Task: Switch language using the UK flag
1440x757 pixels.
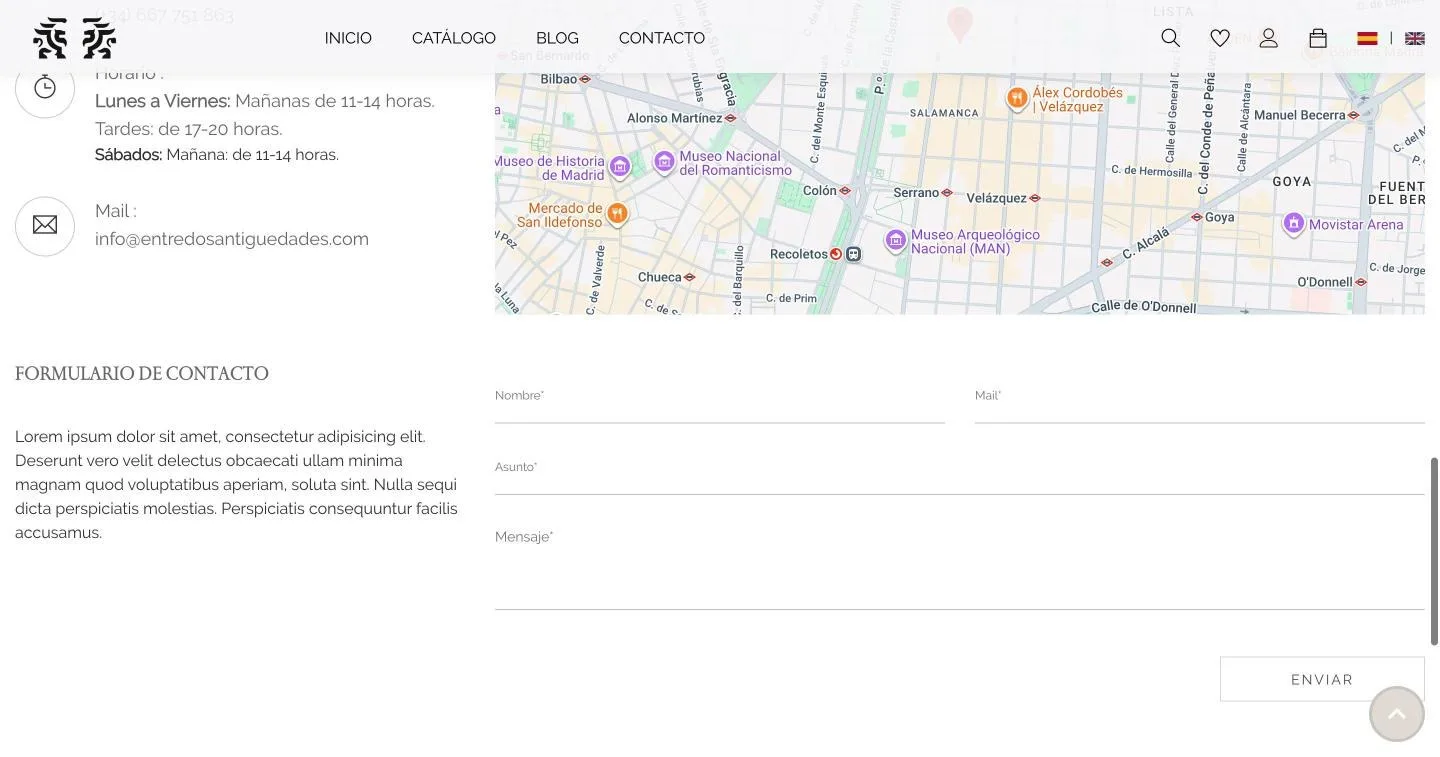Action: coord(1414,38)
